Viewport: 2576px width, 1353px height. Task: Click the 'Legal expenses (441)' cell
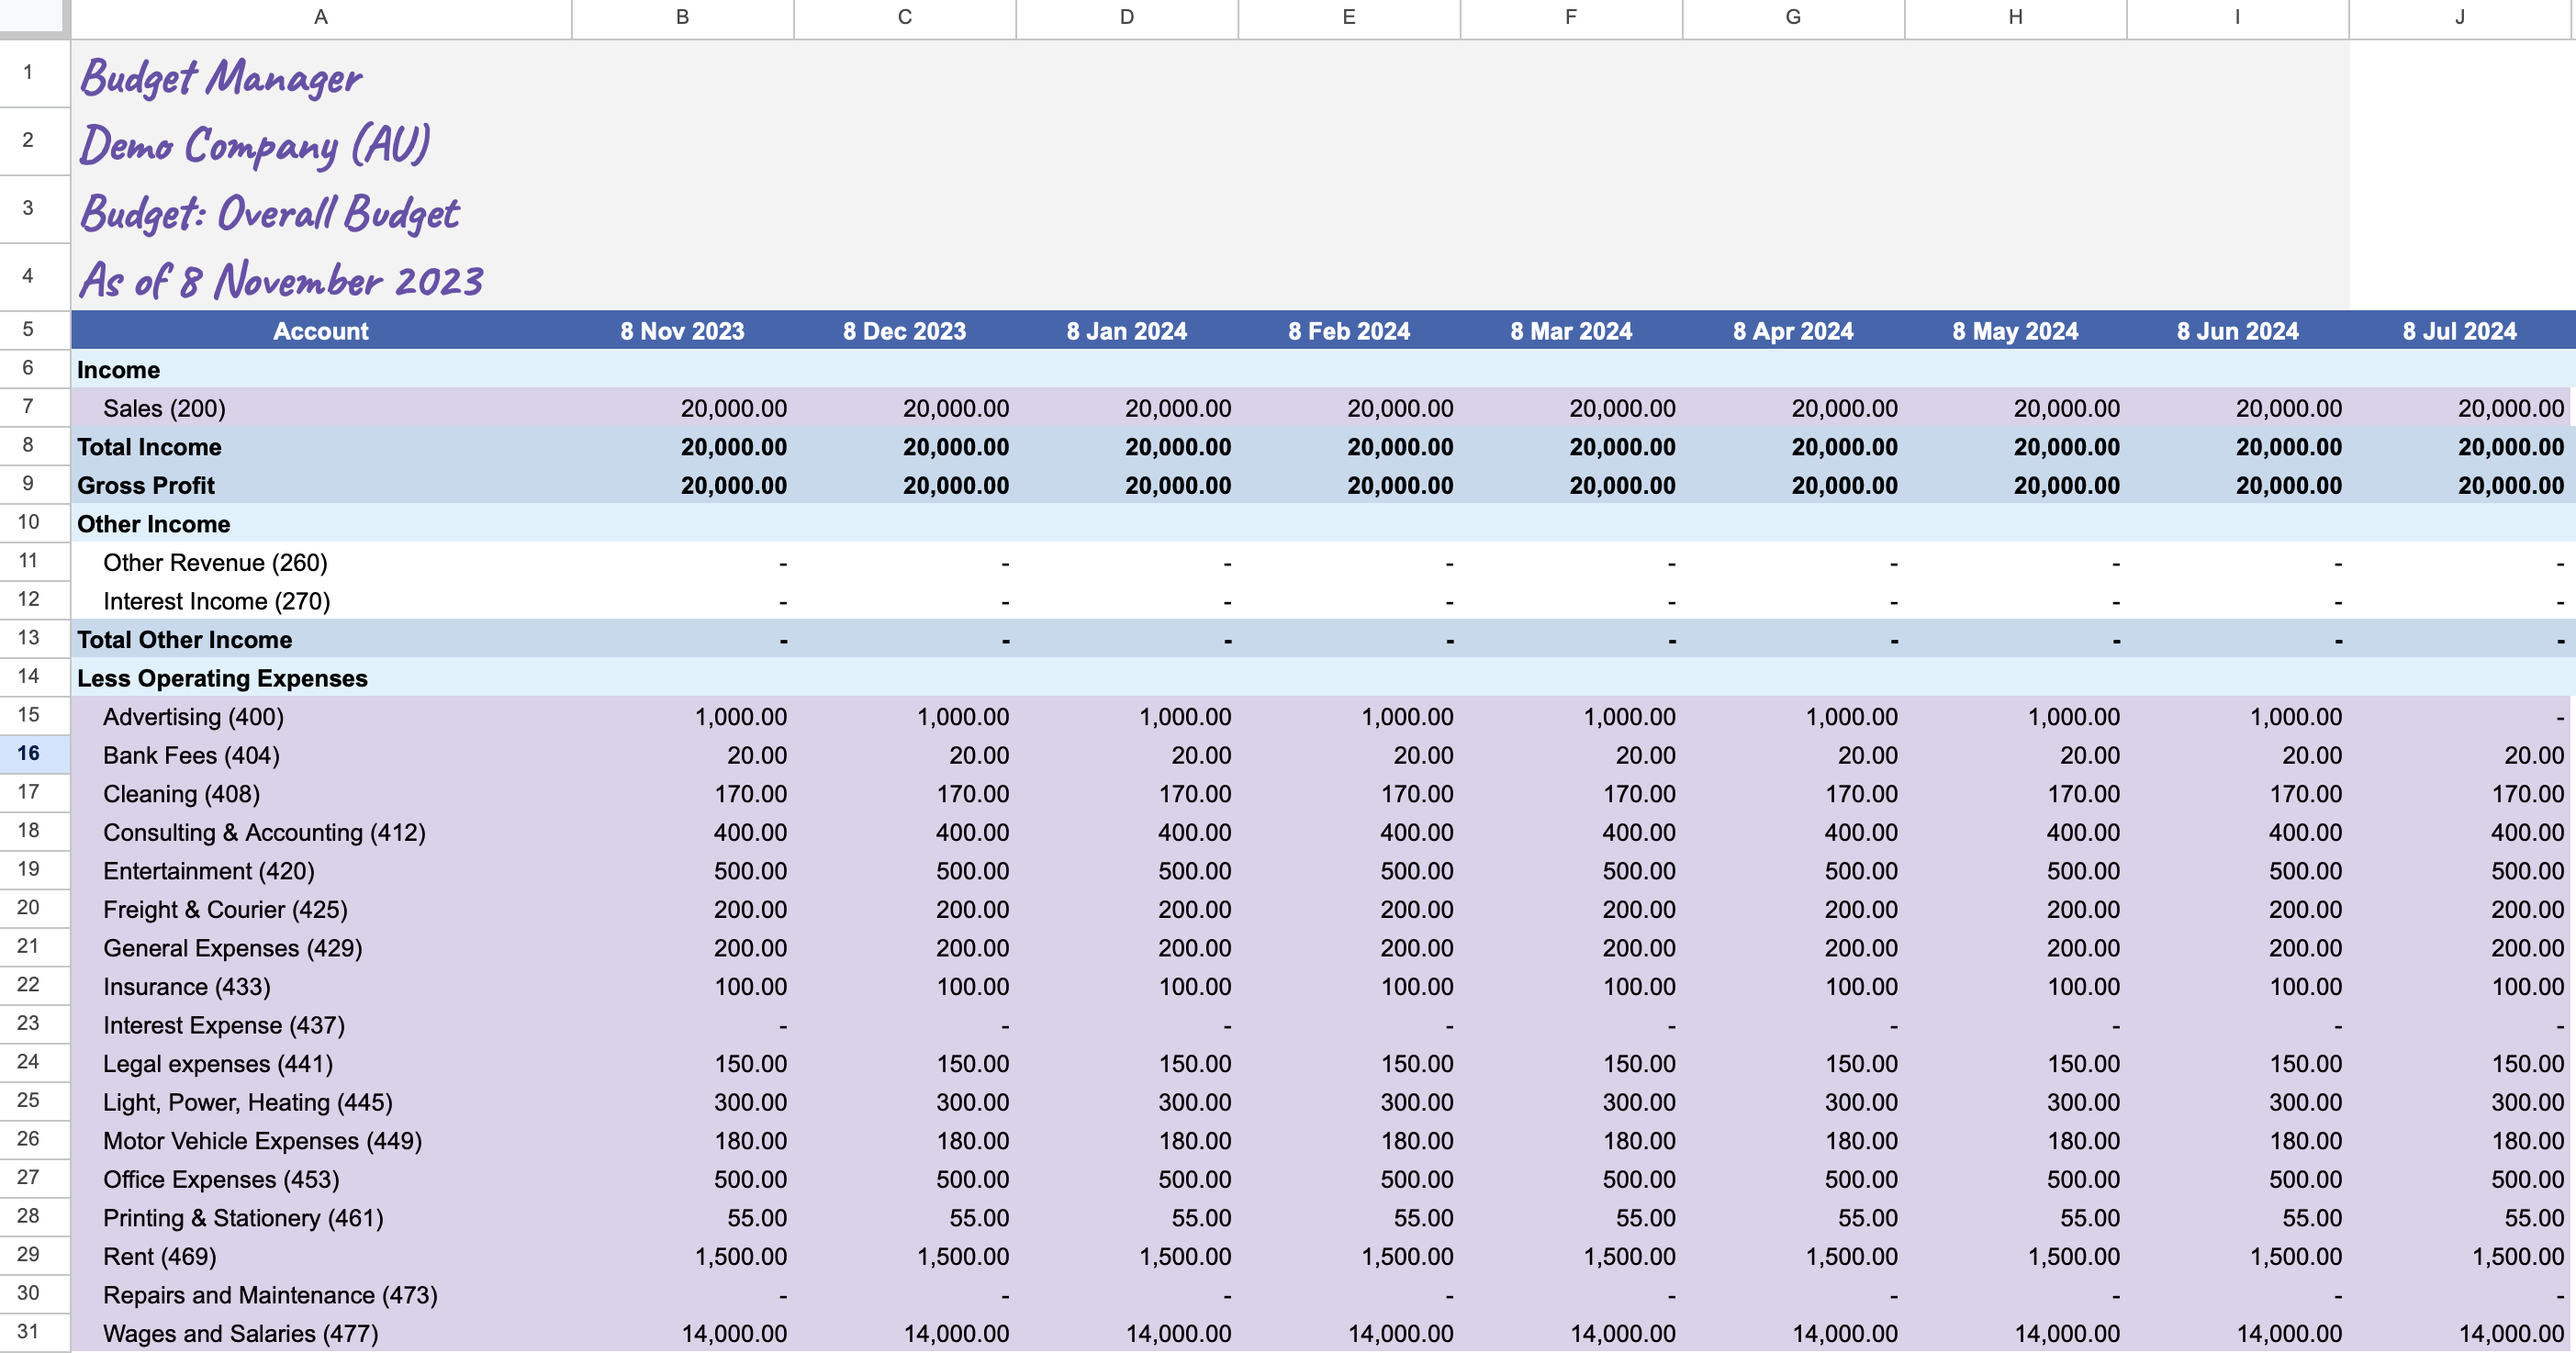(x=321, y=1063)
